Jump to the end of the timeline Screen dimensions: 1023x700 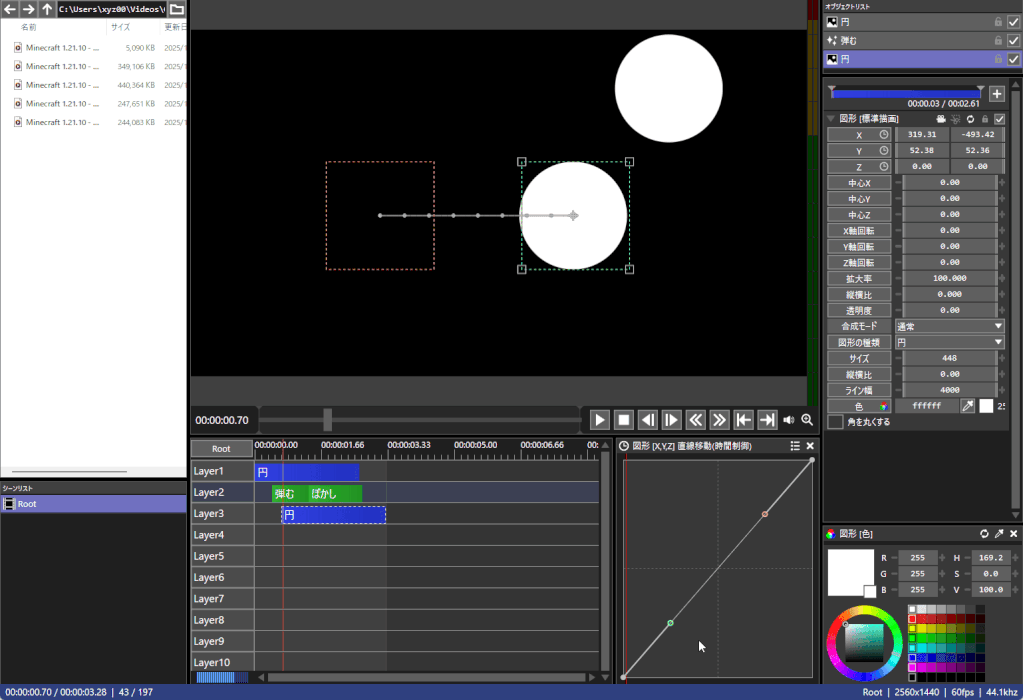[x=767, y=420]
